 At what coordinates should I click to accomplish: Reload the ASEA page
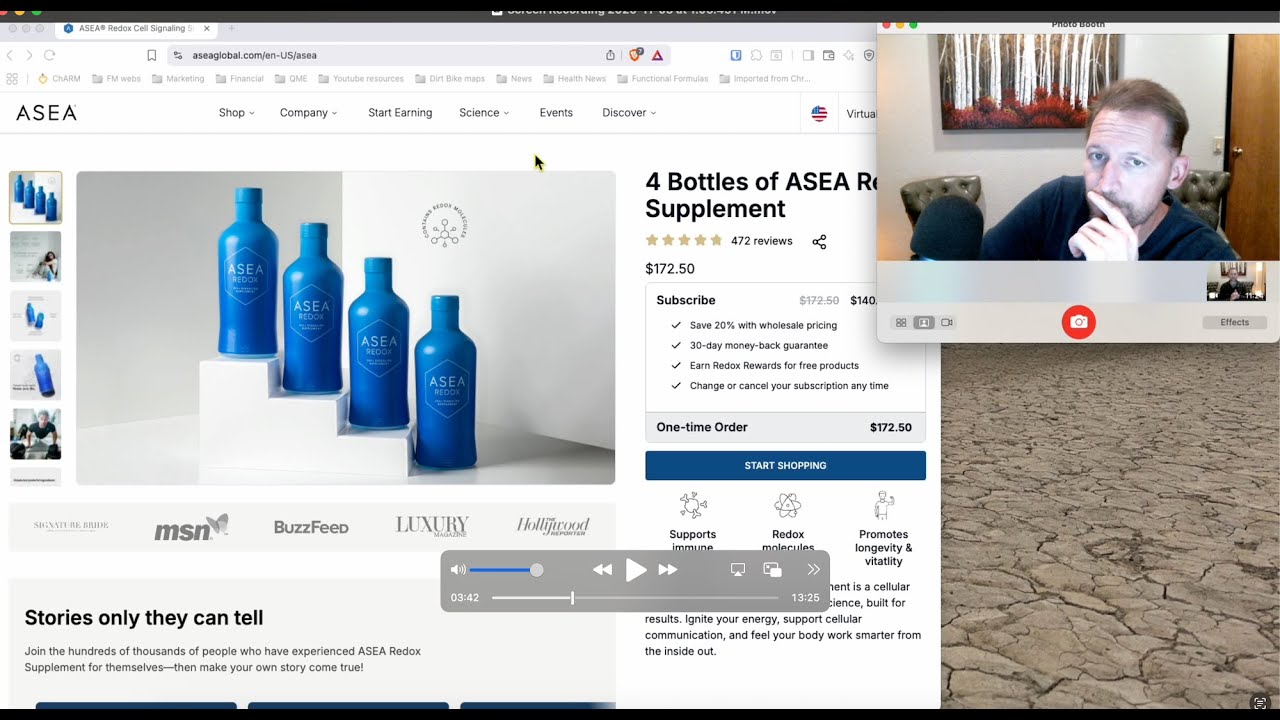coord(49,55)
